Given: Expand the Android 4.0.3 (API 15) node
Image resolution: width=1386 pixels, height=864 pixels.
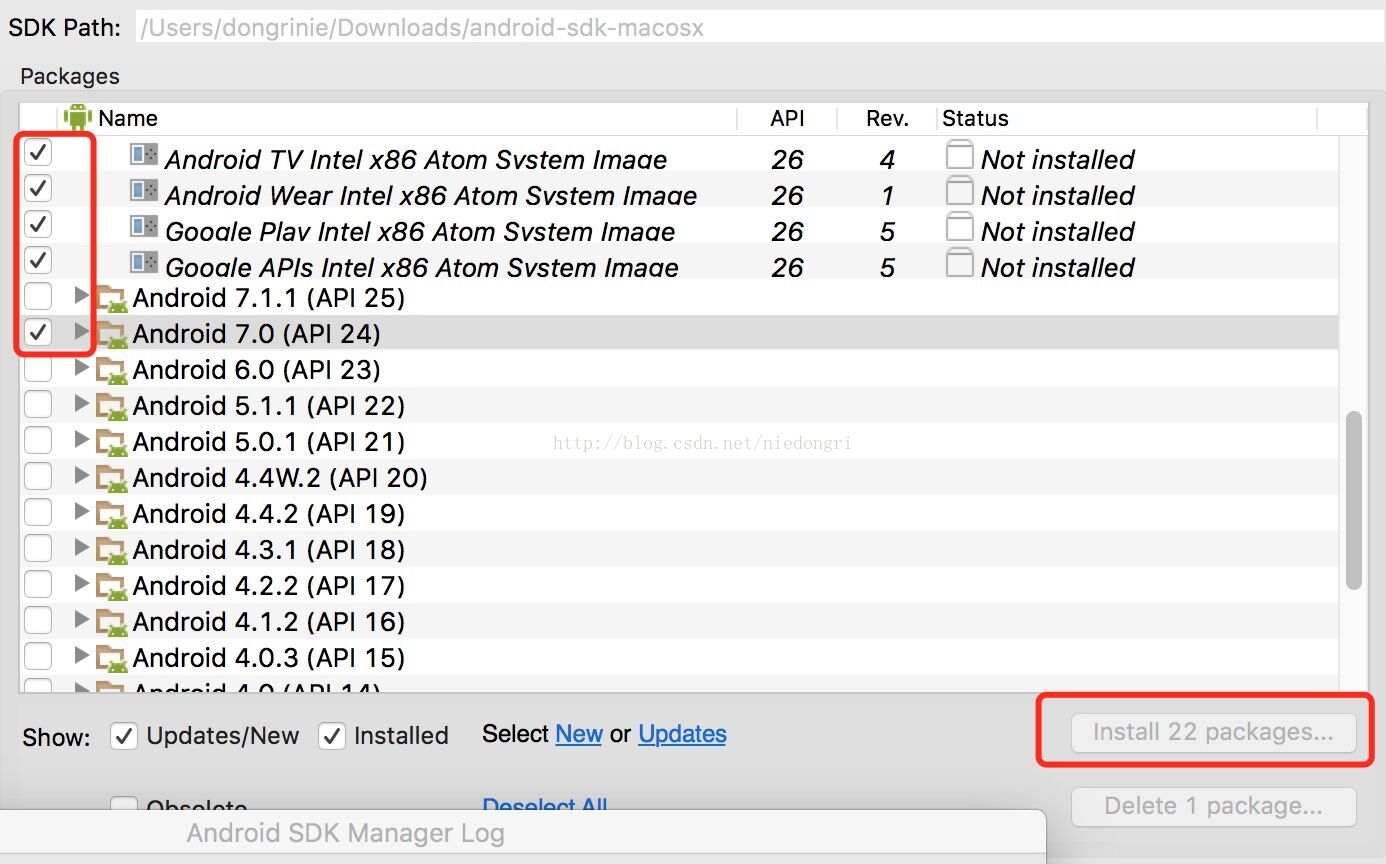Looking at the screenshot, I should (x=82, y=656).
